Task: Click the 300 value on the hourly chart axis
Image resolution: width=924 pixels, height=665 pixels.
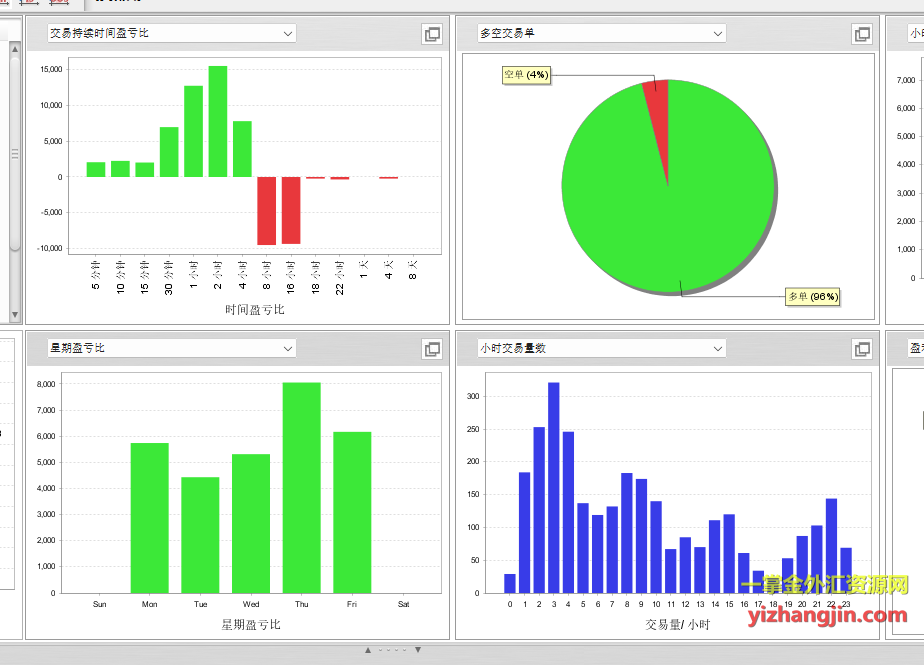Action: click(x=473, y=396)
